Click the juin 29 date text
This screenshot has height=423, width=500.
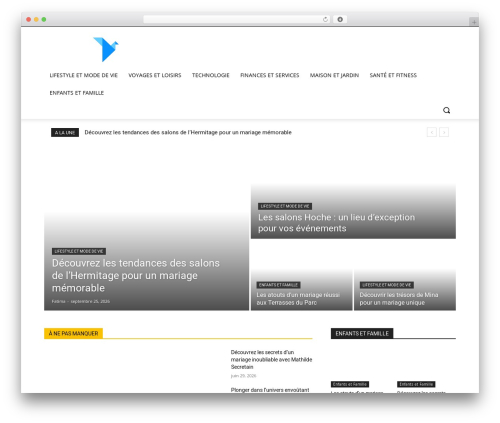243,376
